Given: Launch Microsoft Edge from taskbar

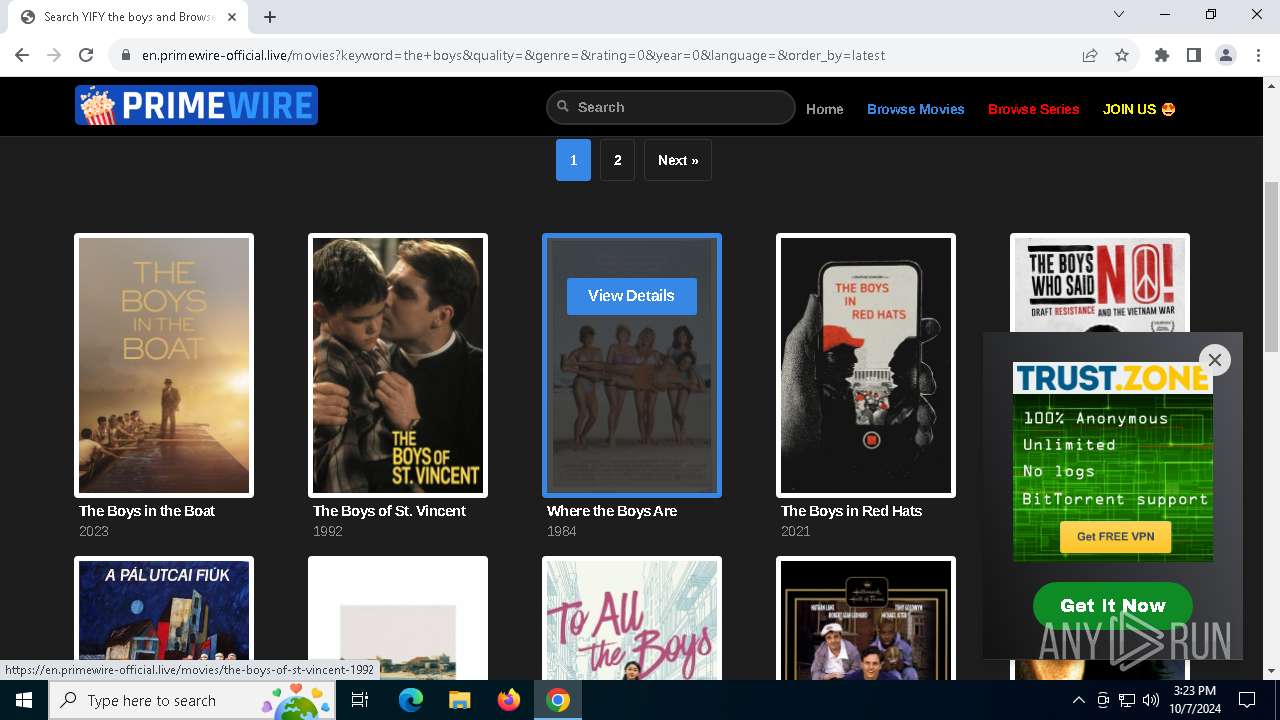Looking at the screenshot, I should (x=411, y=700).
